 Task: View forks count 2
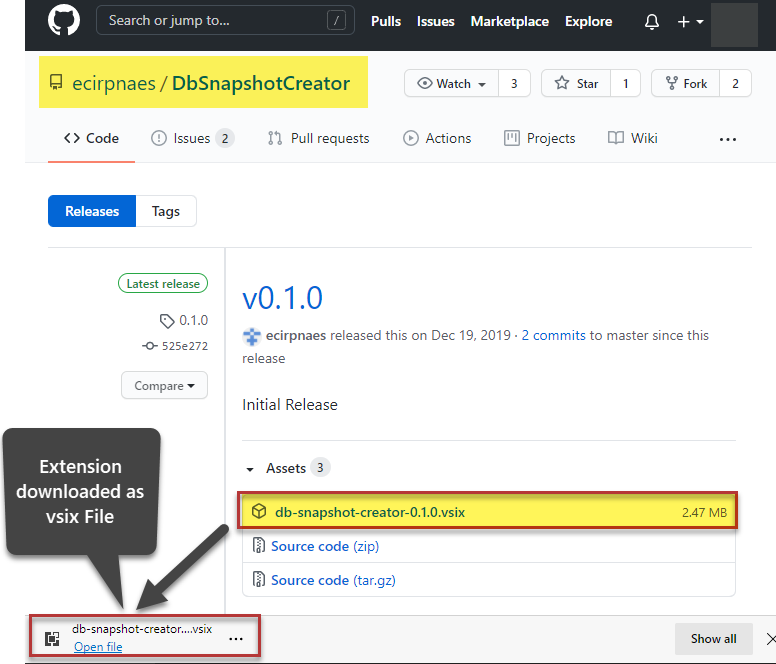pos(735,84)
